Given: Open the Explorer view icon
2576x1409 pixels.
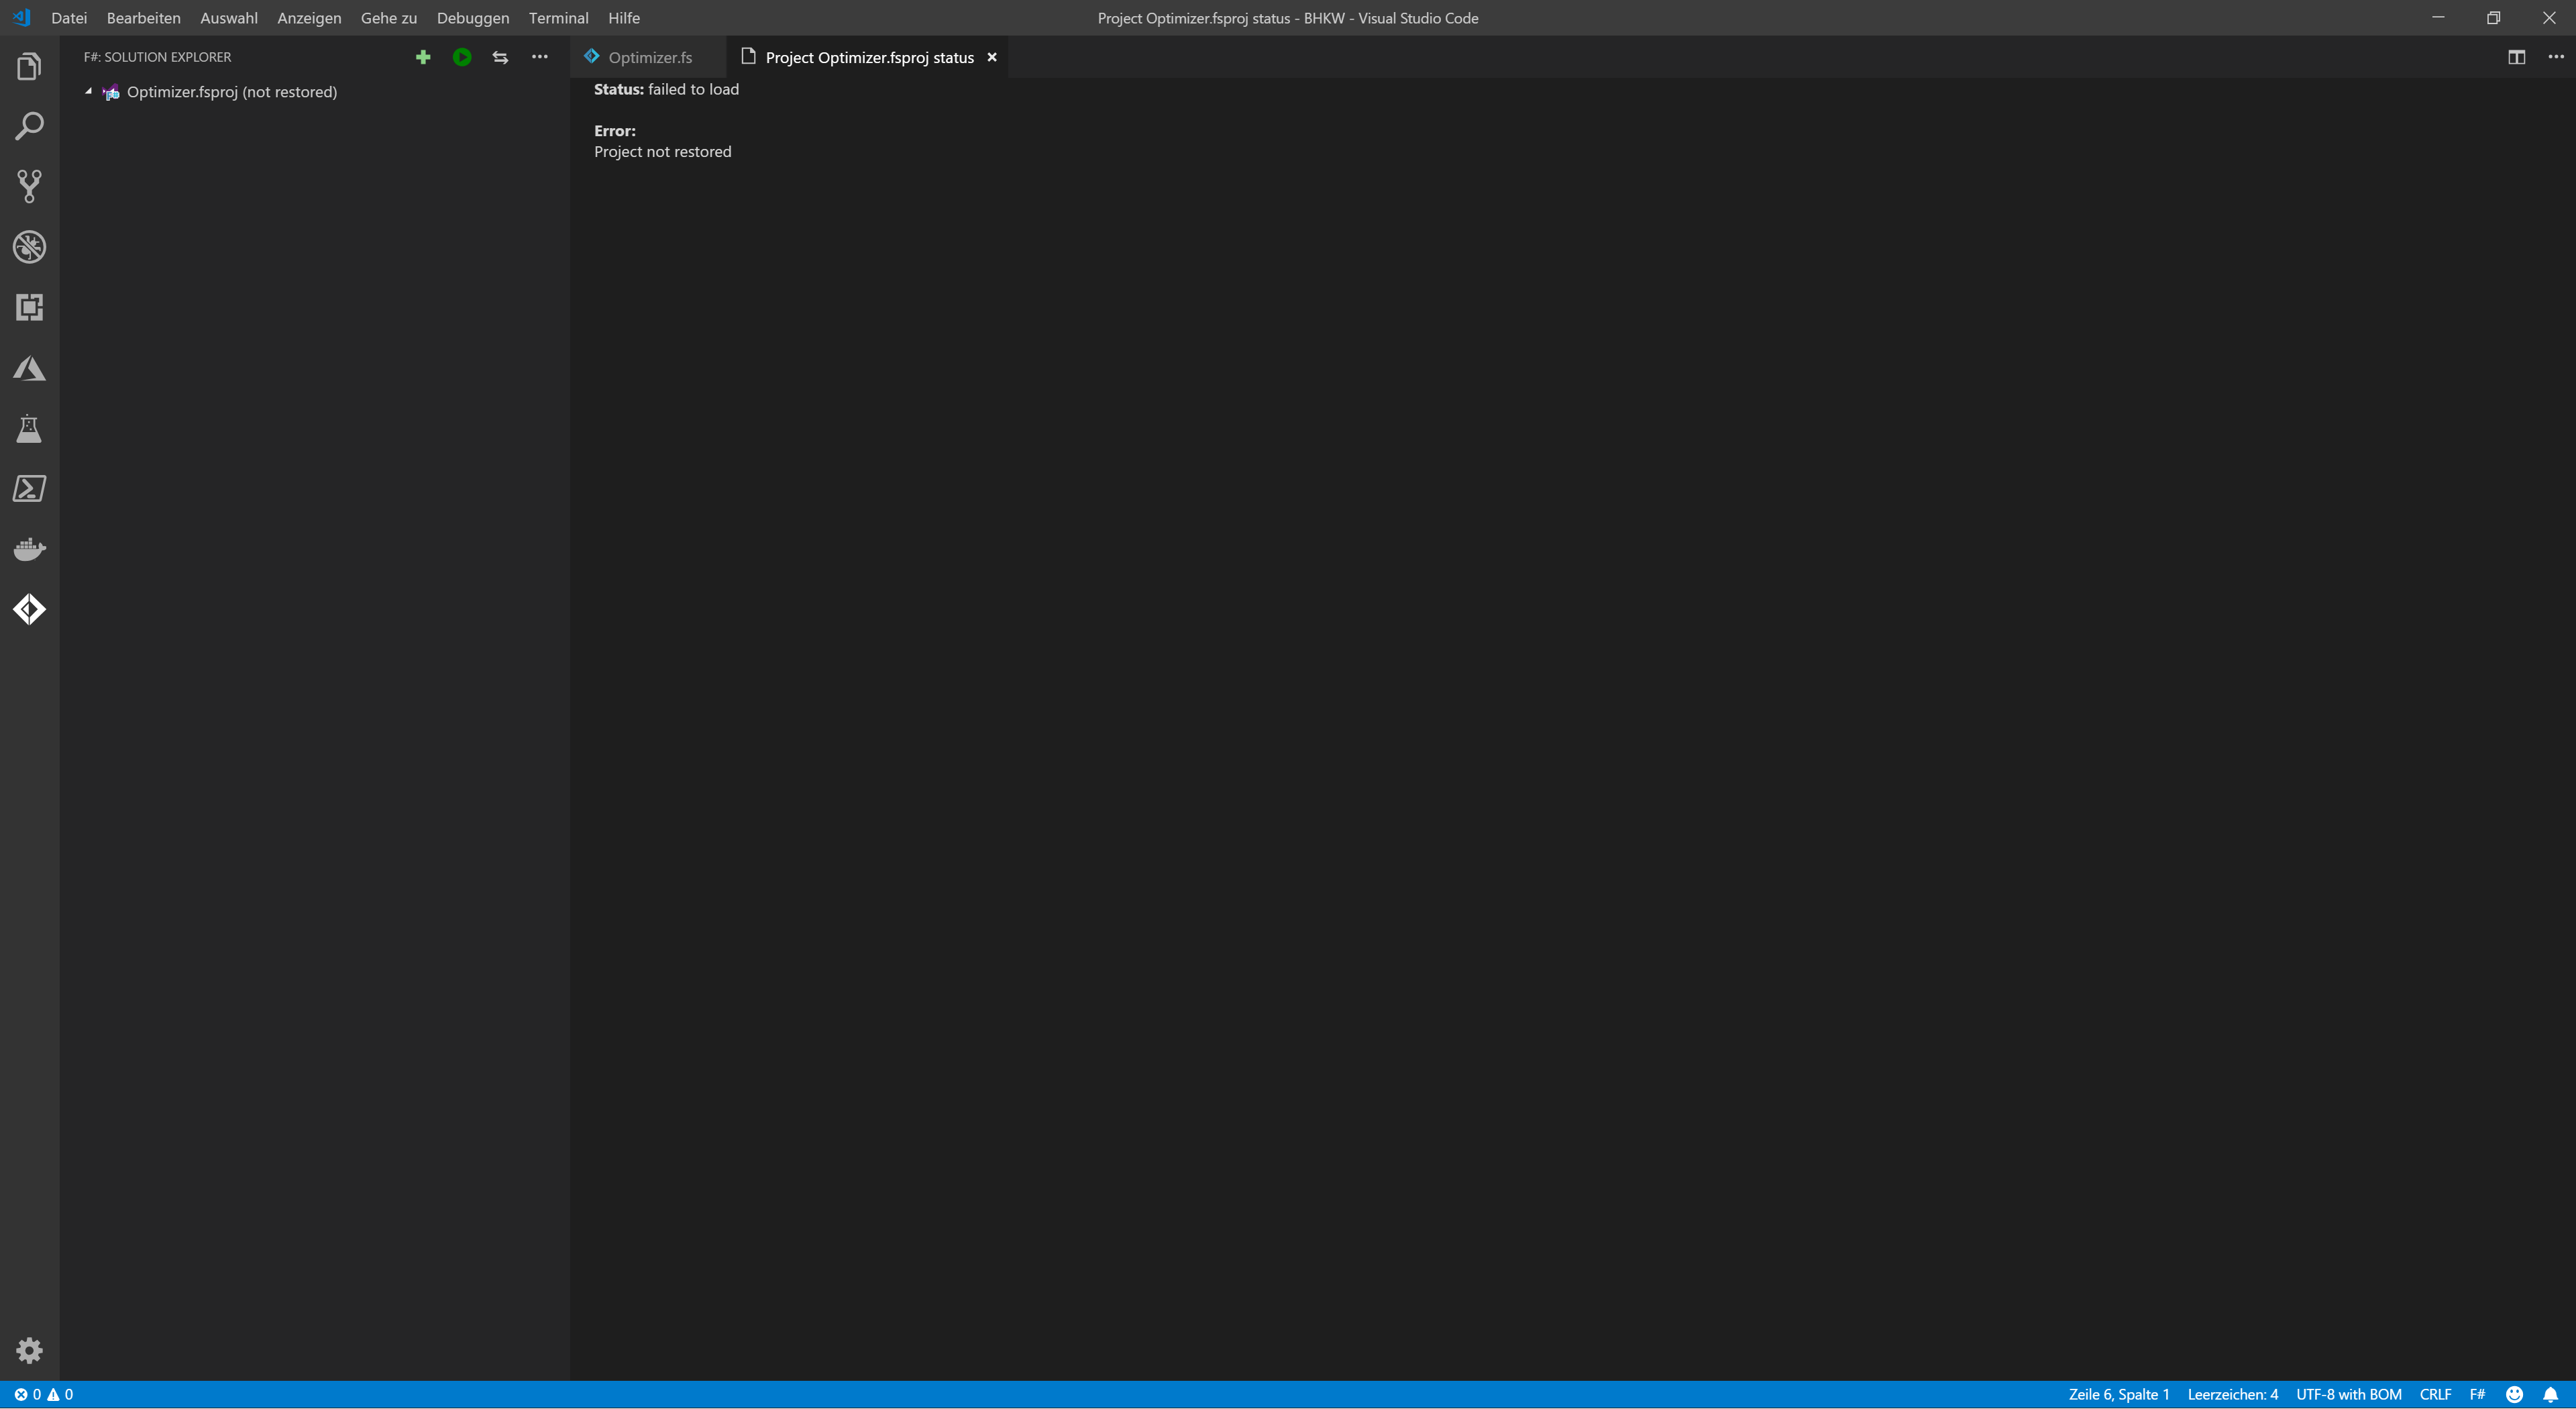Looking at the screenshot, I should pos(29,66).
